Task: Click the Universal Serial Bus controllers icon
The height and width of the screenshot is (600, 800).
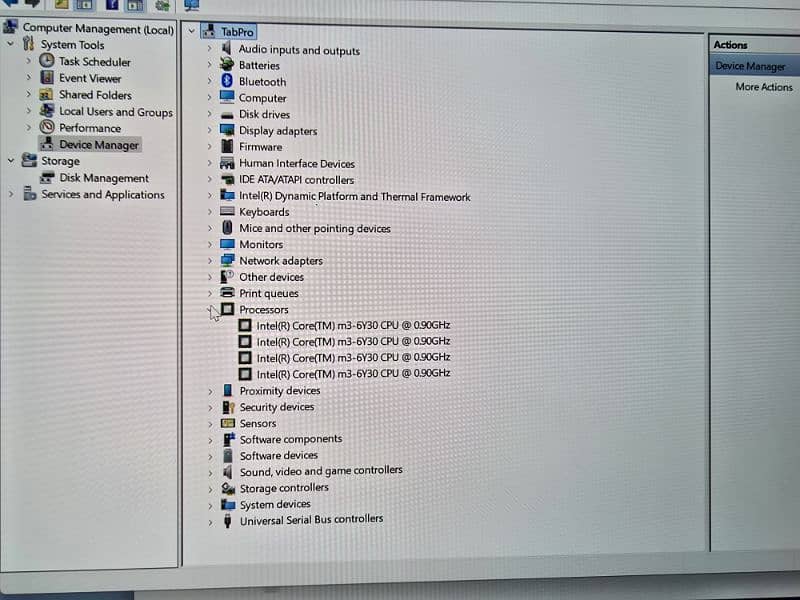Action: (x=228, y=520)
